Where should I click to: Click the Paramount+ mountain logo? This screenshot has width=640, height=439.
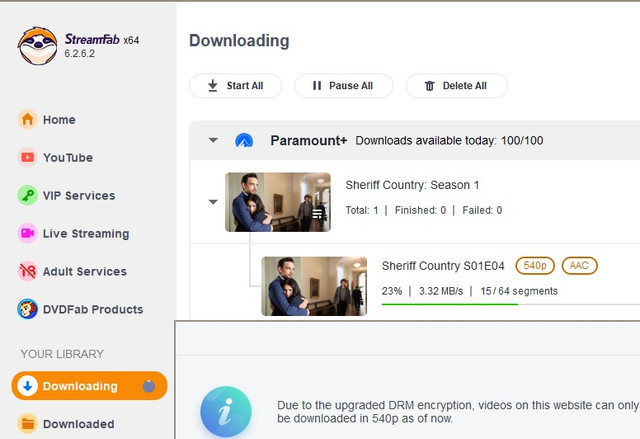click(x=244, y=141)
